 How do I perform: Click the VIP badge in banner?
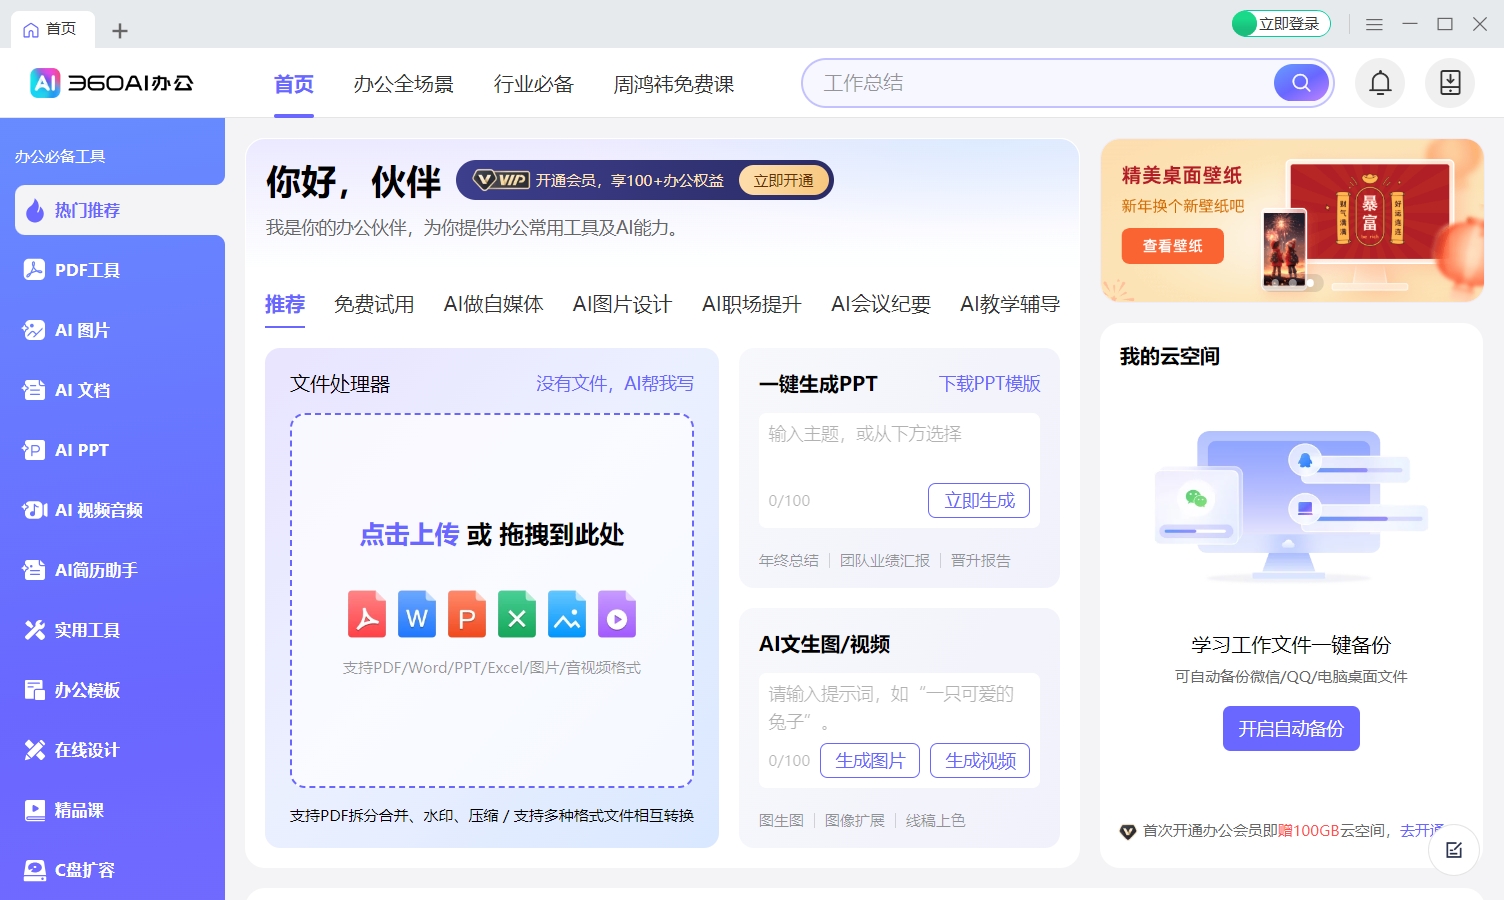click(x=501, y=180)
